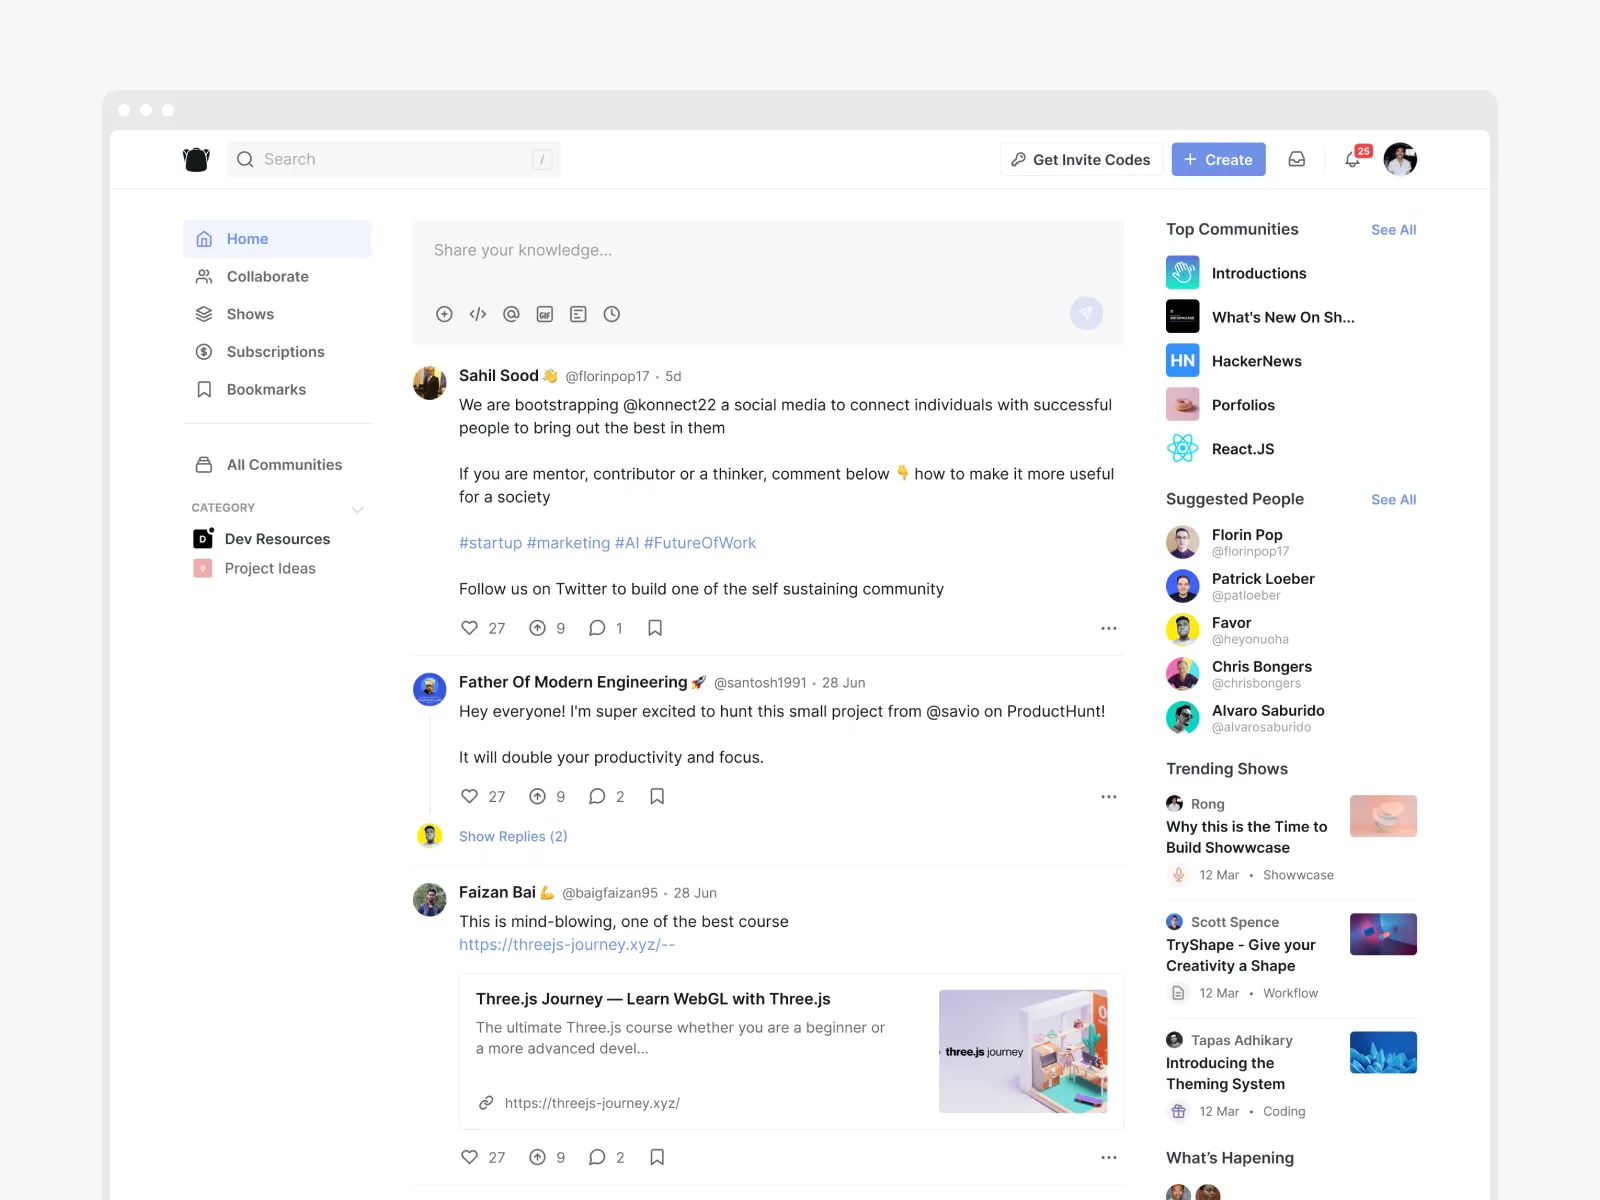Like Sahil Sood's post with heart
The image size is (1600, 1200).
point(469,628)
